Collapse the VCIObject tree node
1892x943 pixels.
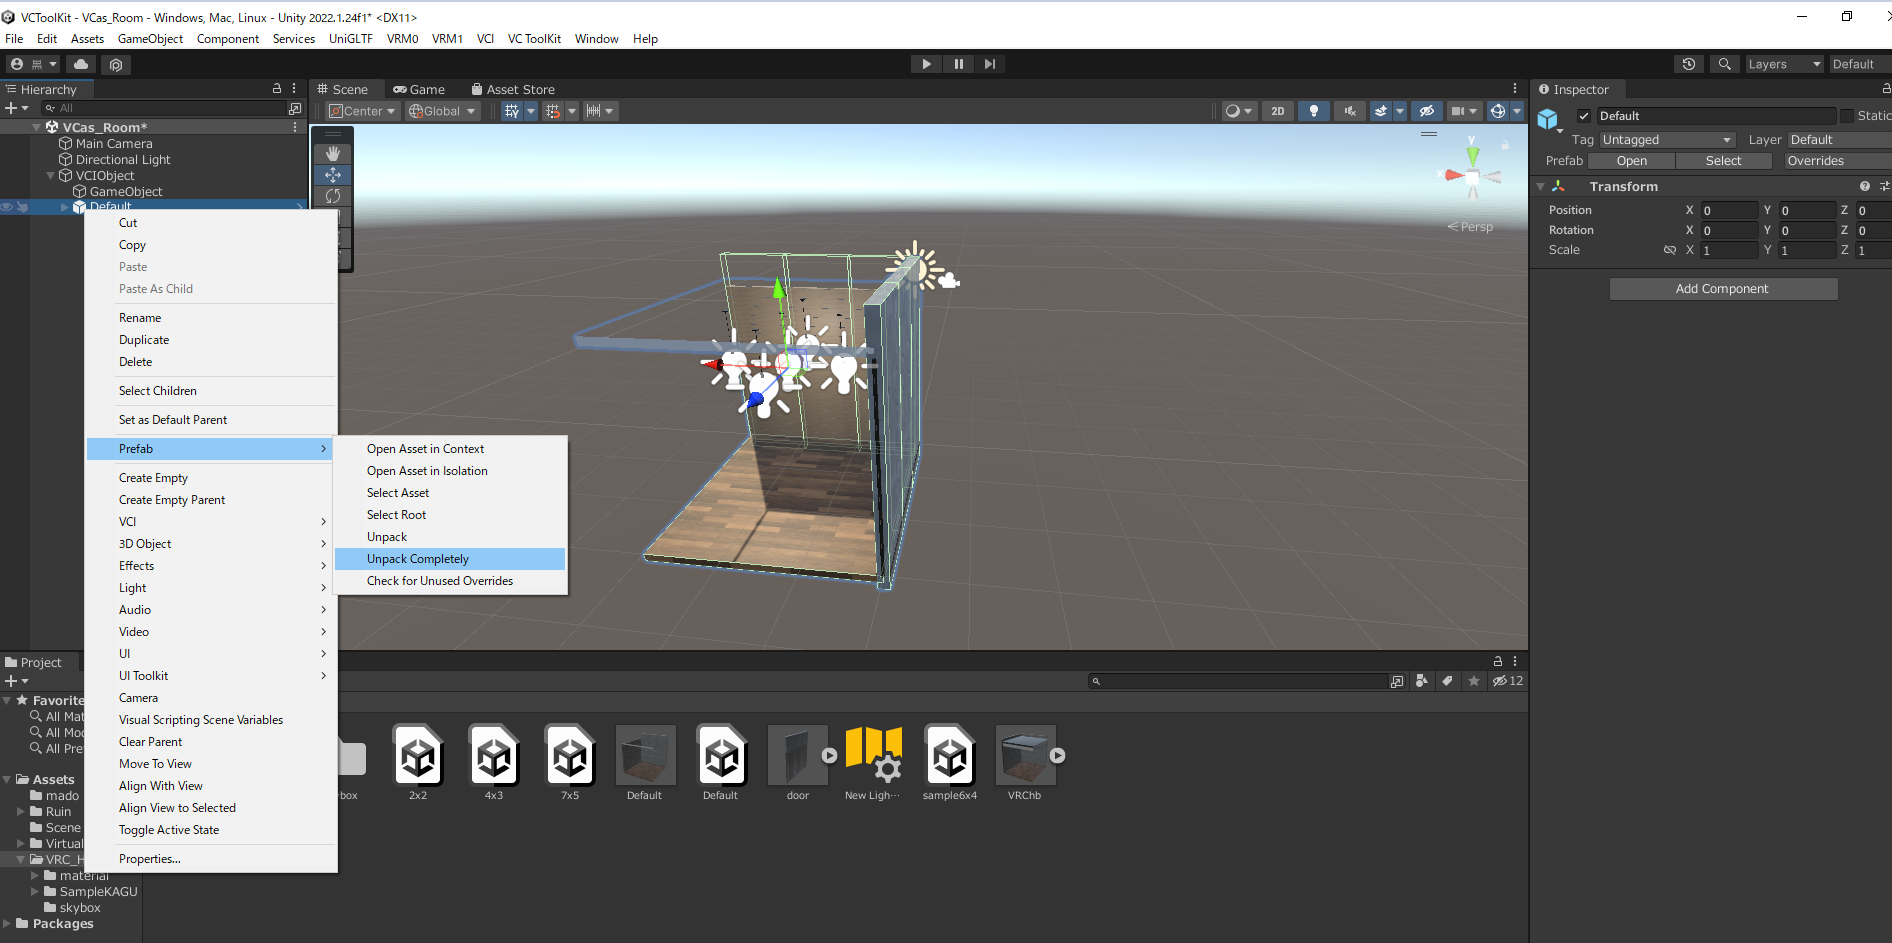[51, 175]
